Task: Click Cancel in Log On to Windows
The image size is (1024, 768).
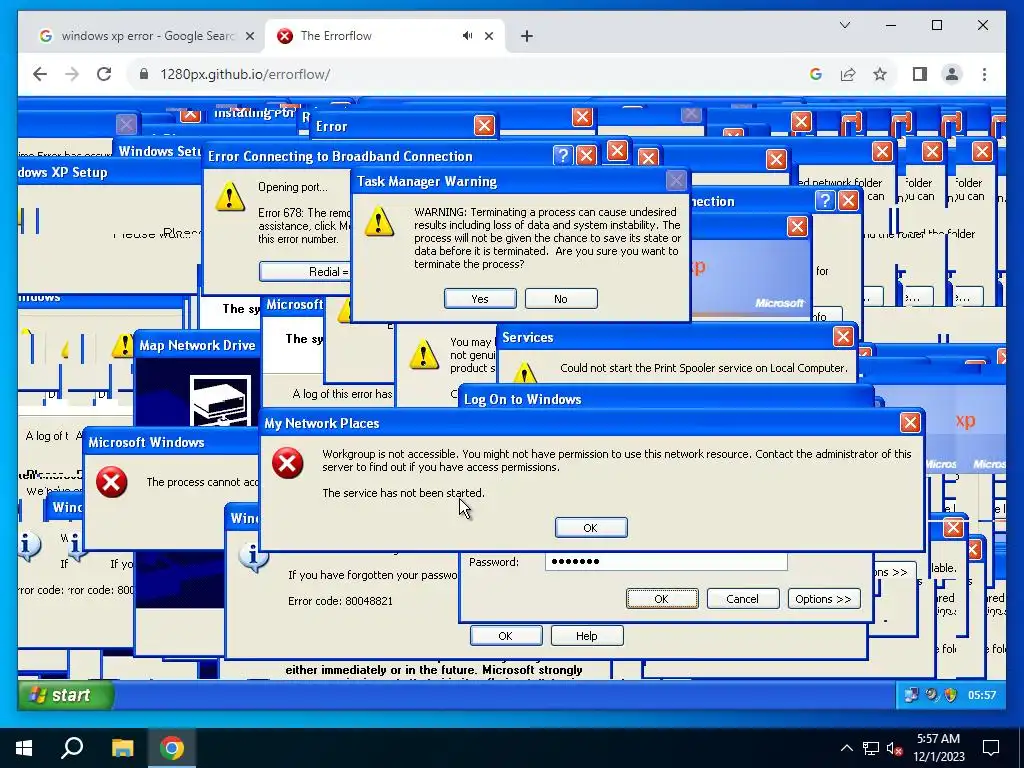Action: click(743, 599)
